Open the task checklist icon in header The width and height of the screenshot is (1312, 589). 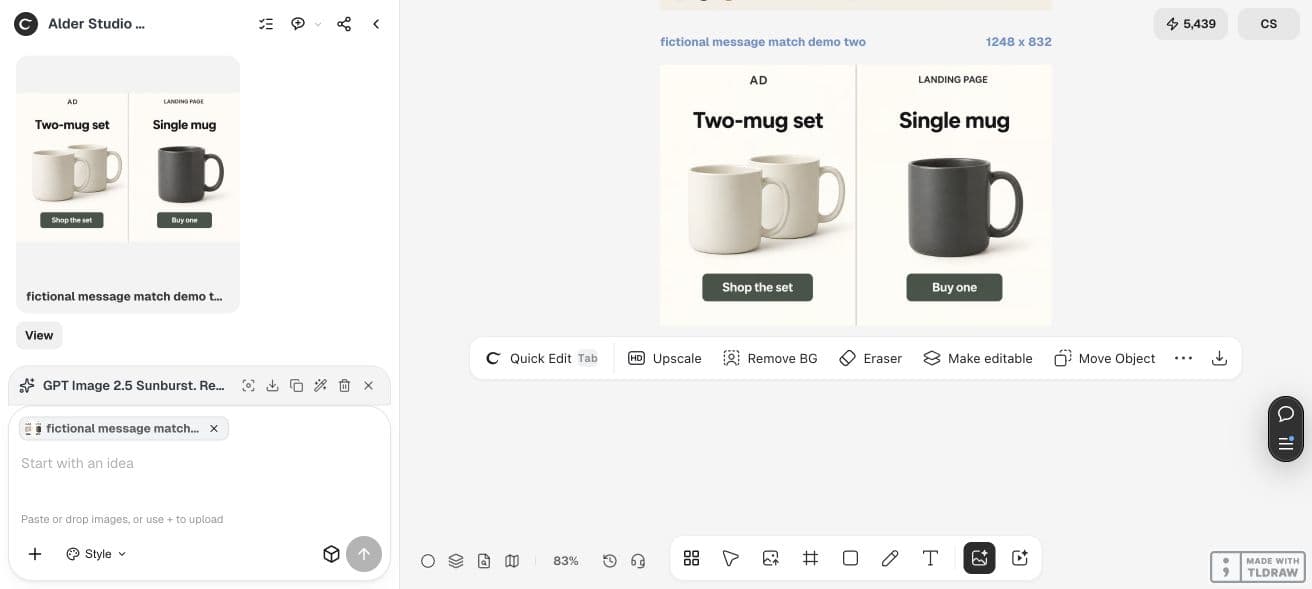tap(266, 24)
